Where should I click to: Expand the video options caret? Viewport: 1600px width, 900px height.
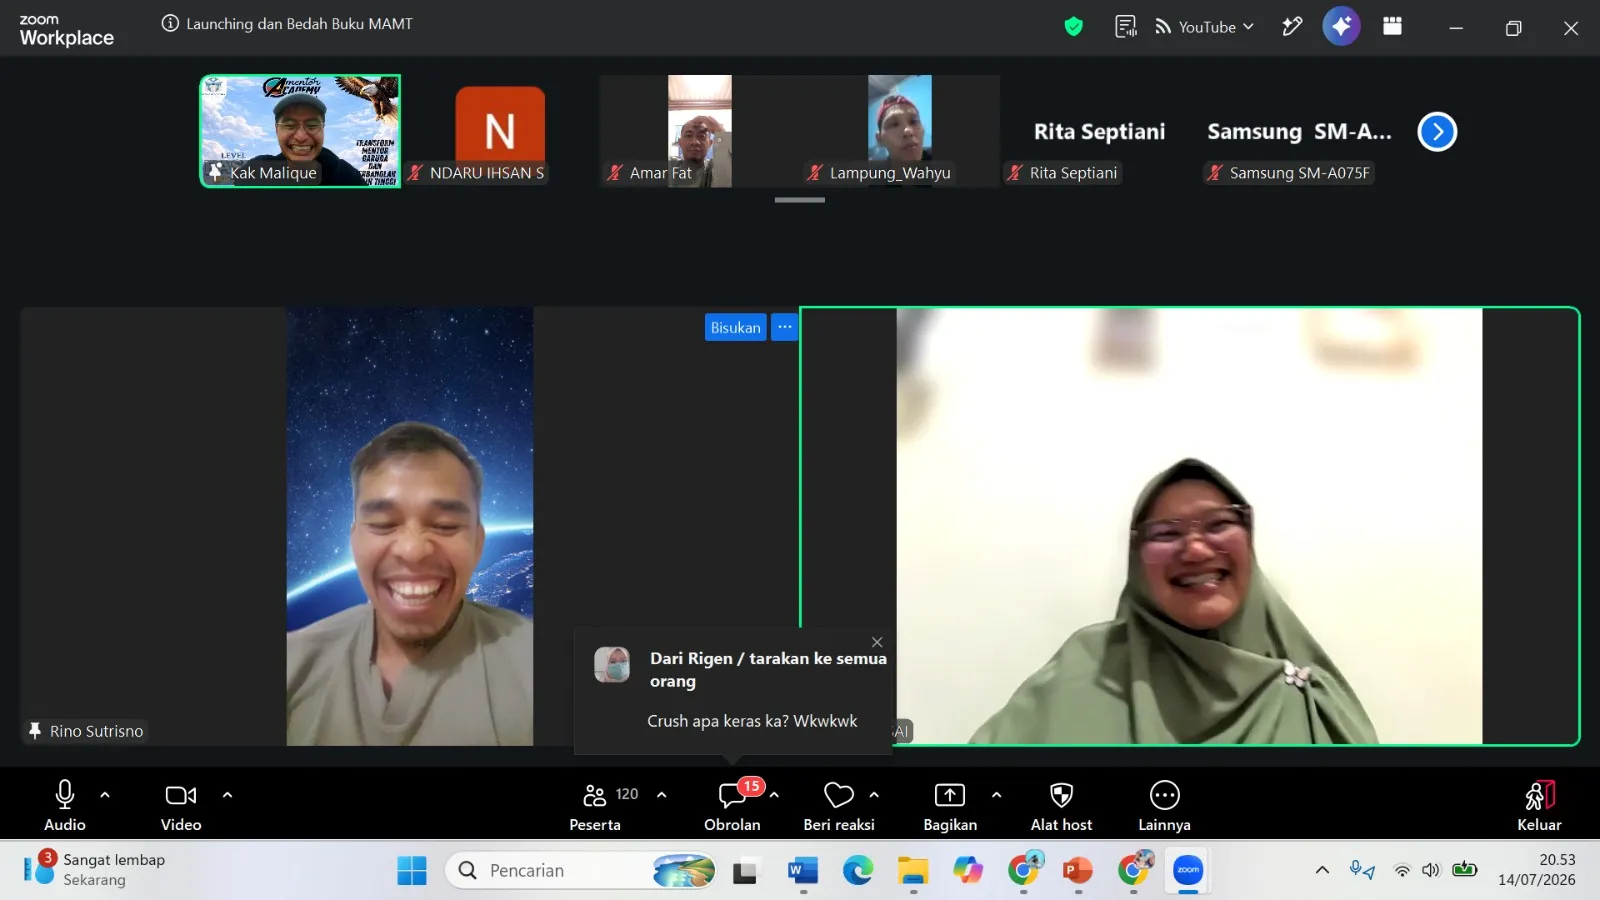click(x=227, y=795)
